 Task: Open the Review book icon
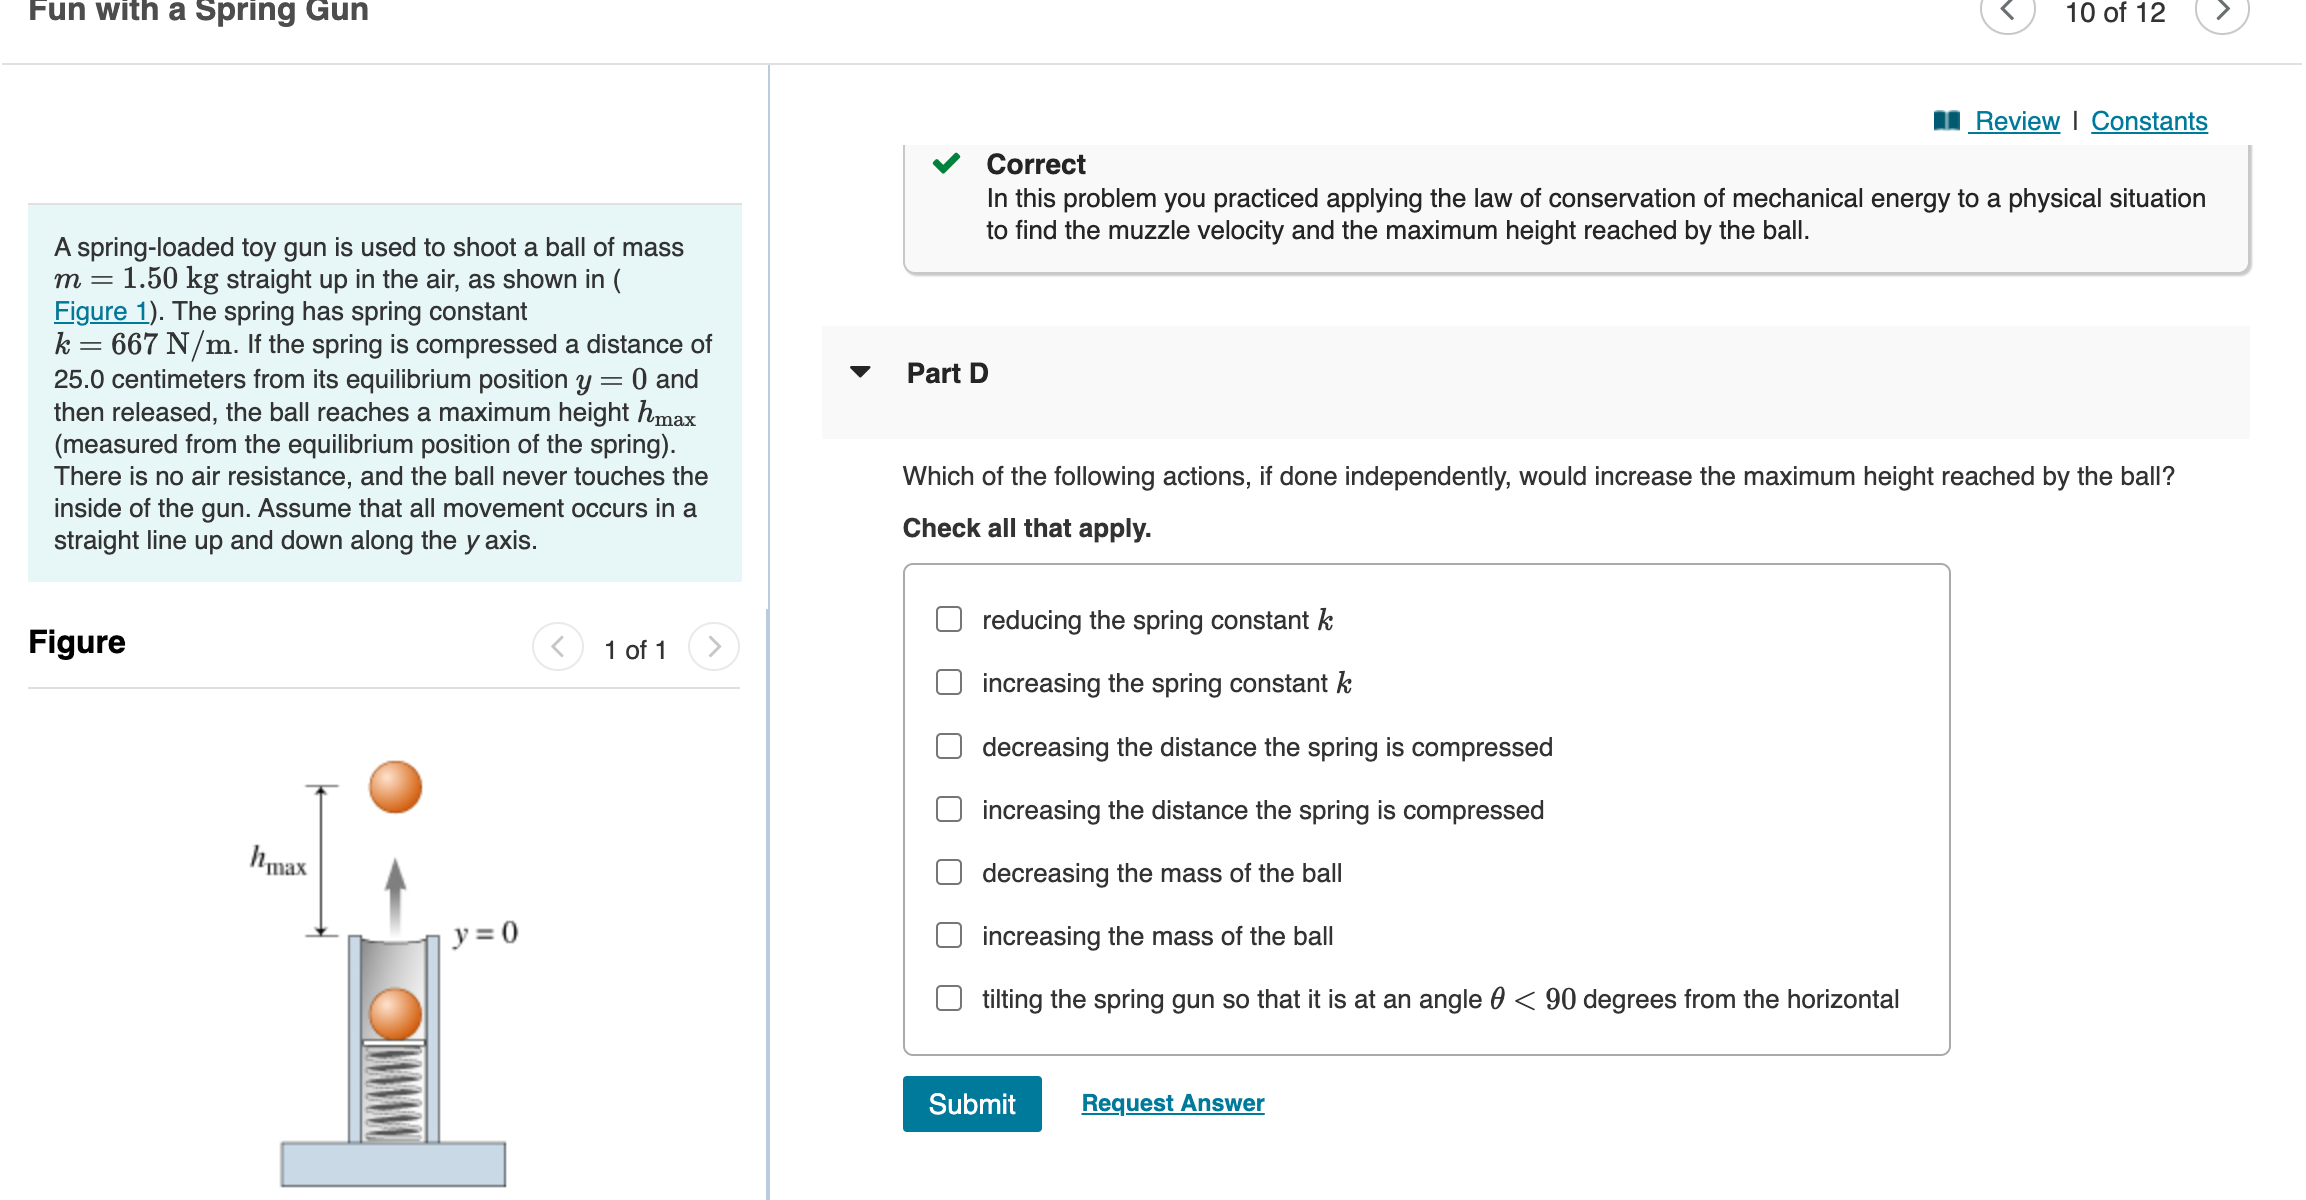click(x=1944, y=120)
